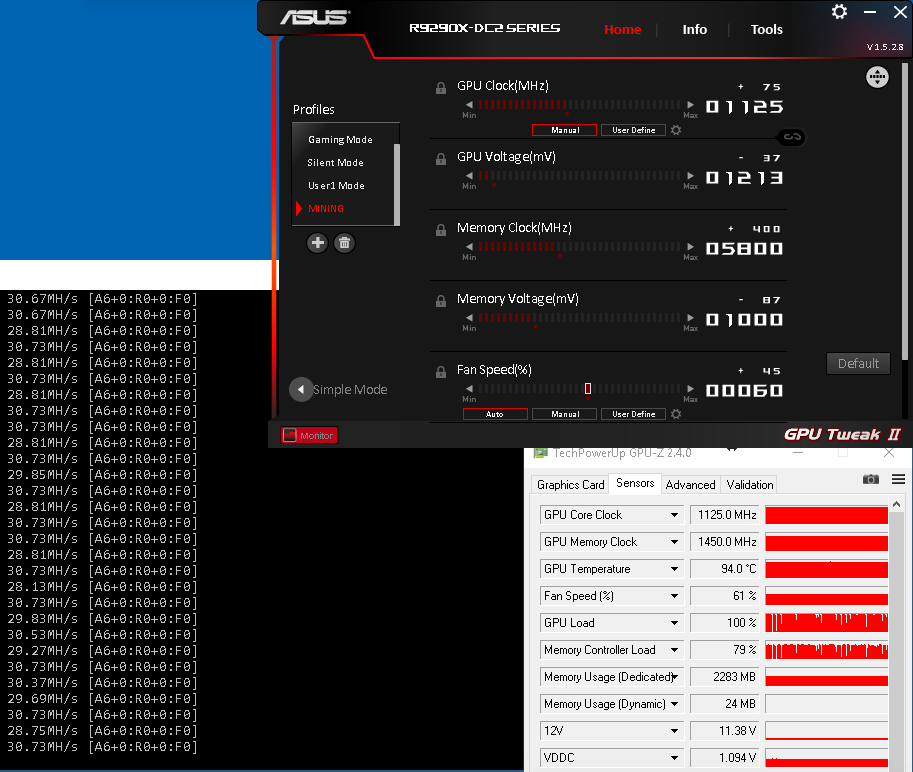Decrease GPU Voltage with left arrow
The width and height of the screenshot is (913, 772).
(469, 176)
